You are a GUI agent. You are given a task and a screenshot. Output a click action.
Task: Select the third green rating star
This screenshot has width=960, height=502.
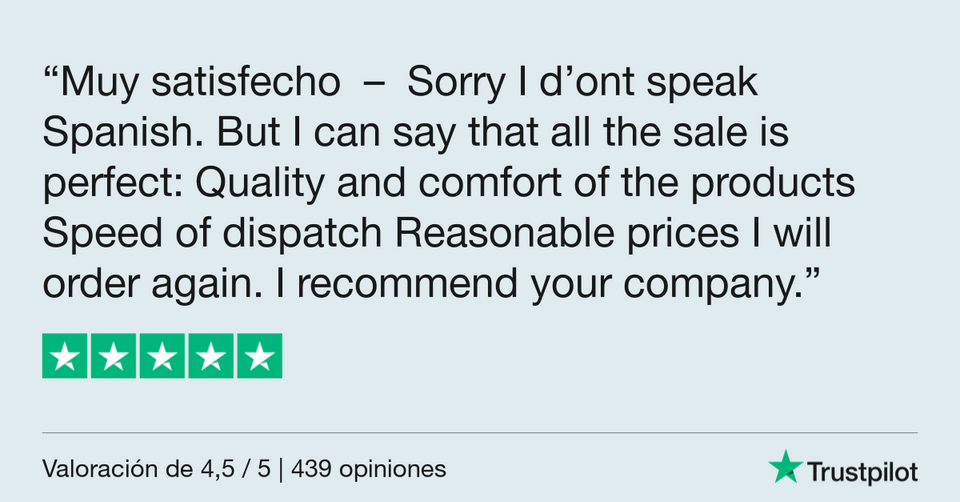pyautogui.click(x=162, y=356)
